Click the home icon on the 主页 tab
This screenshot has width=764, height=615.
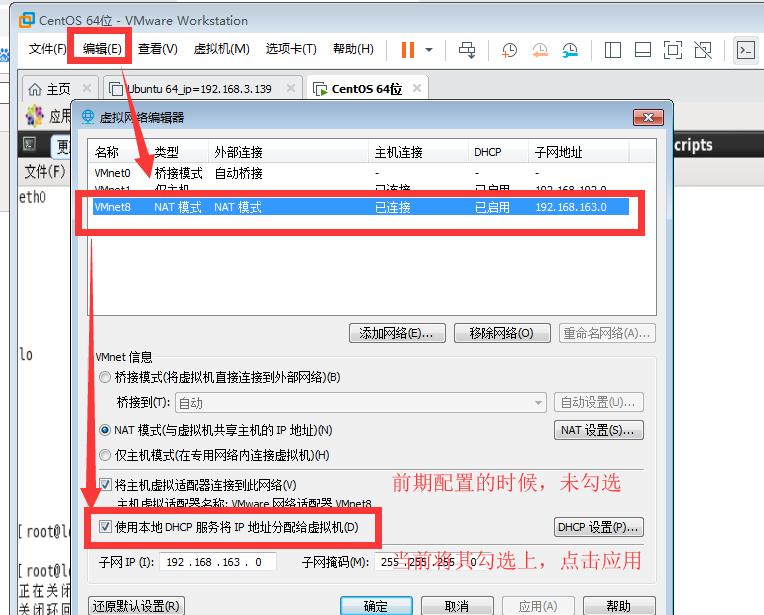click(35, 89)
